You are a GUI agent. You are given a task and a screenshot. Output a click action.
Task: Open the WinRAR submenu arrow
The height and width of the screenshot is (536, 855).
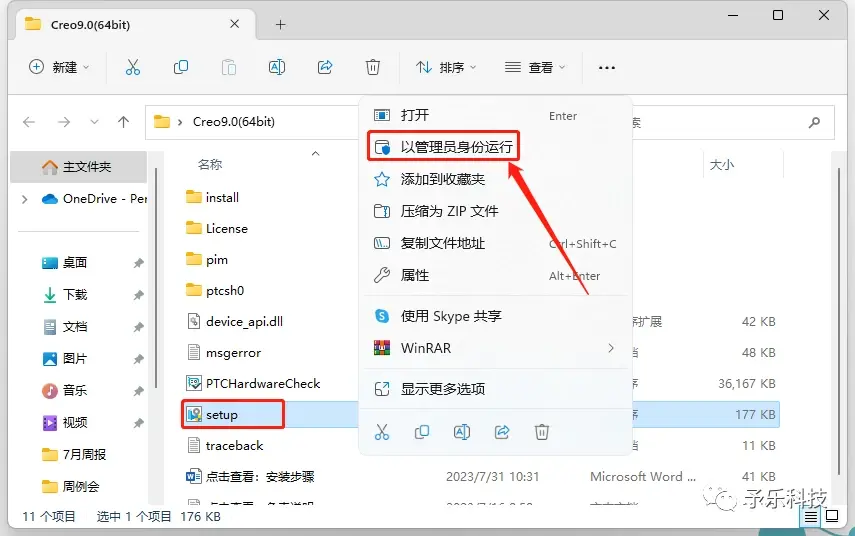(x=611, y=348)
